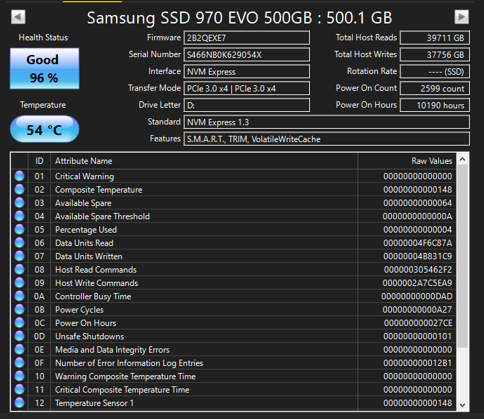
Task: Click the status orb for Critical Warning
Action: coord(20,176)
